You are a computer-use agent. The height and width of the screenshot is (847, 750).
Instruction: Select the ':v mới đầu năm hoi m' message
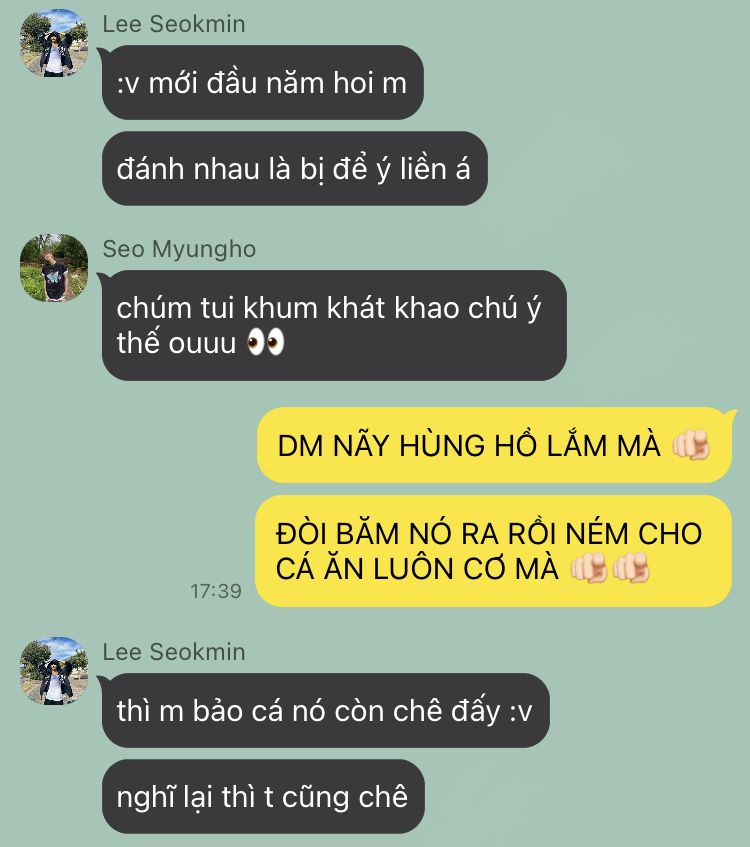(263, 83)
